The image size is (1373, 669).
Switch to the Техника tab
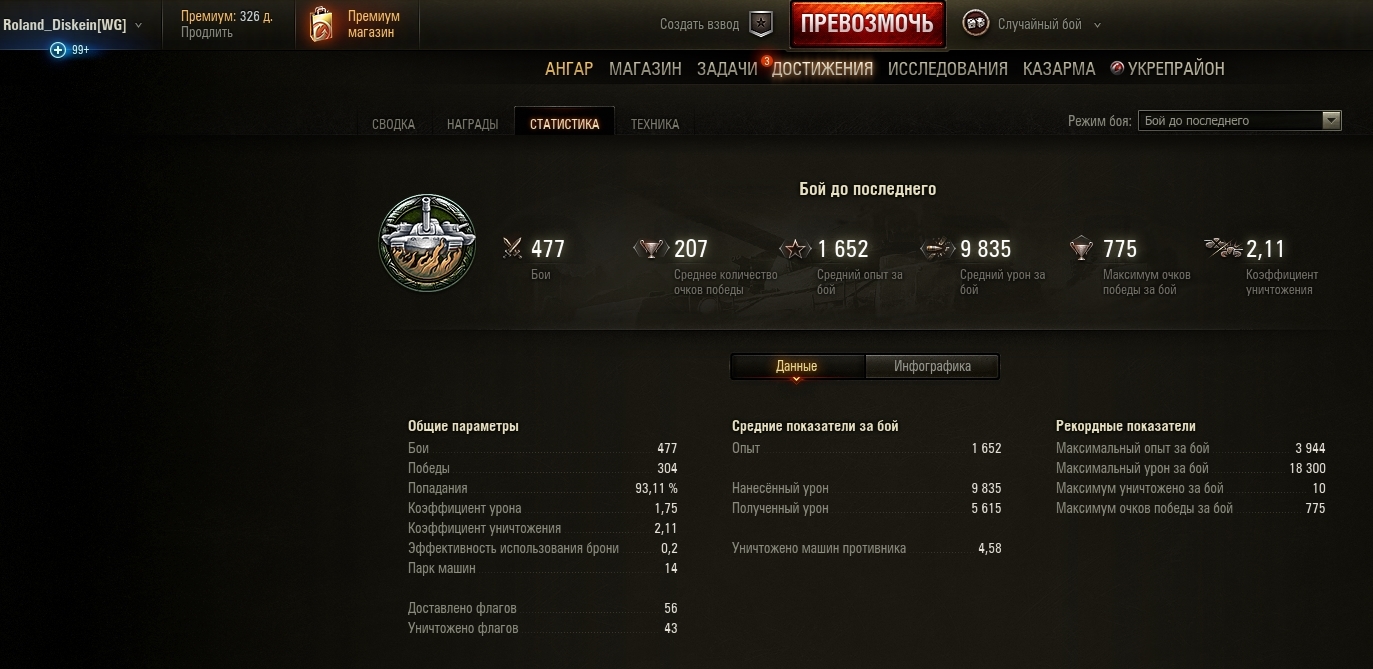(x=655, y=124)
